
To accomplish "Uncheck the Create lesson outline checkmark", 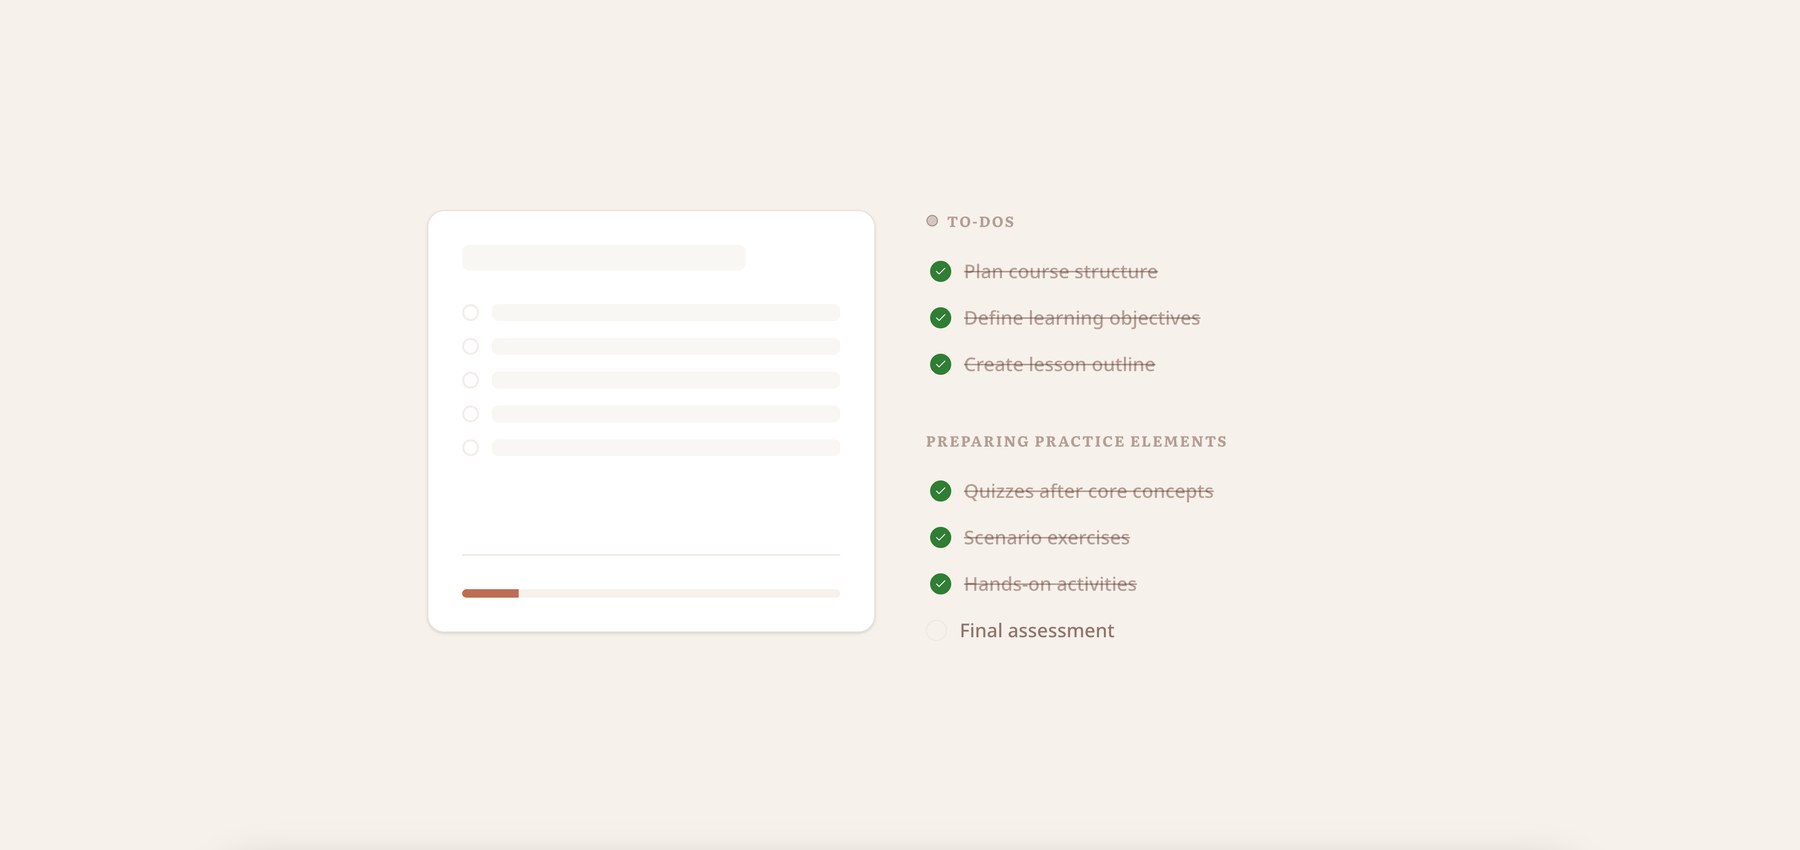I will point(940,364).
